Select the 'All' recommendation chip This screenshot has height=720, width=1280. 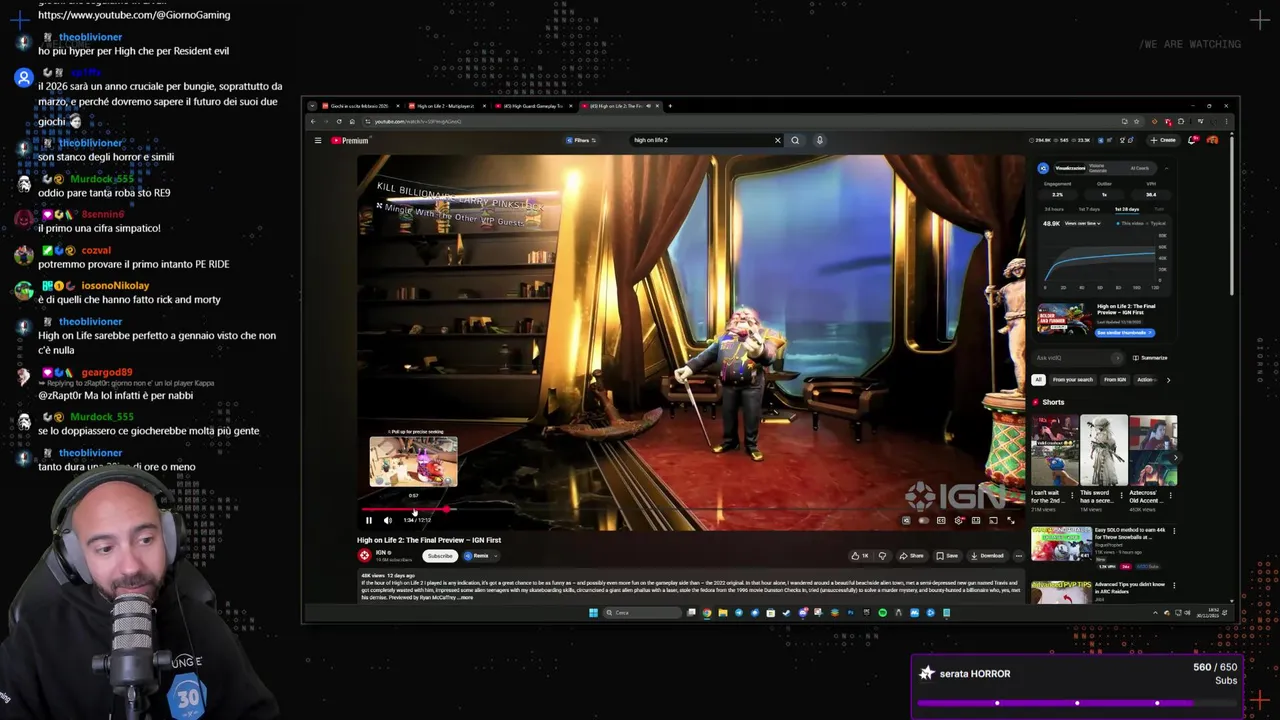1039,380
